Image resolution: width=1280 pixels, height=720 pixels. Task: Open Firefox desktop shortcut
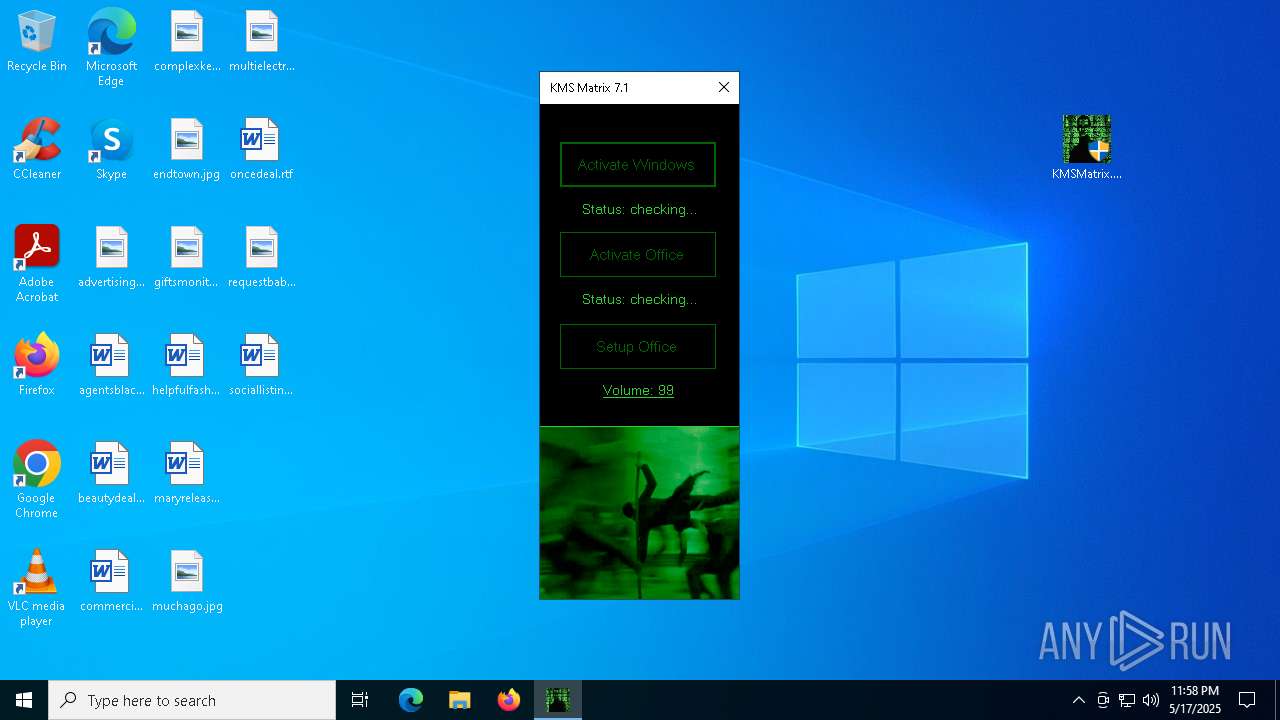[x=37, y=366]
